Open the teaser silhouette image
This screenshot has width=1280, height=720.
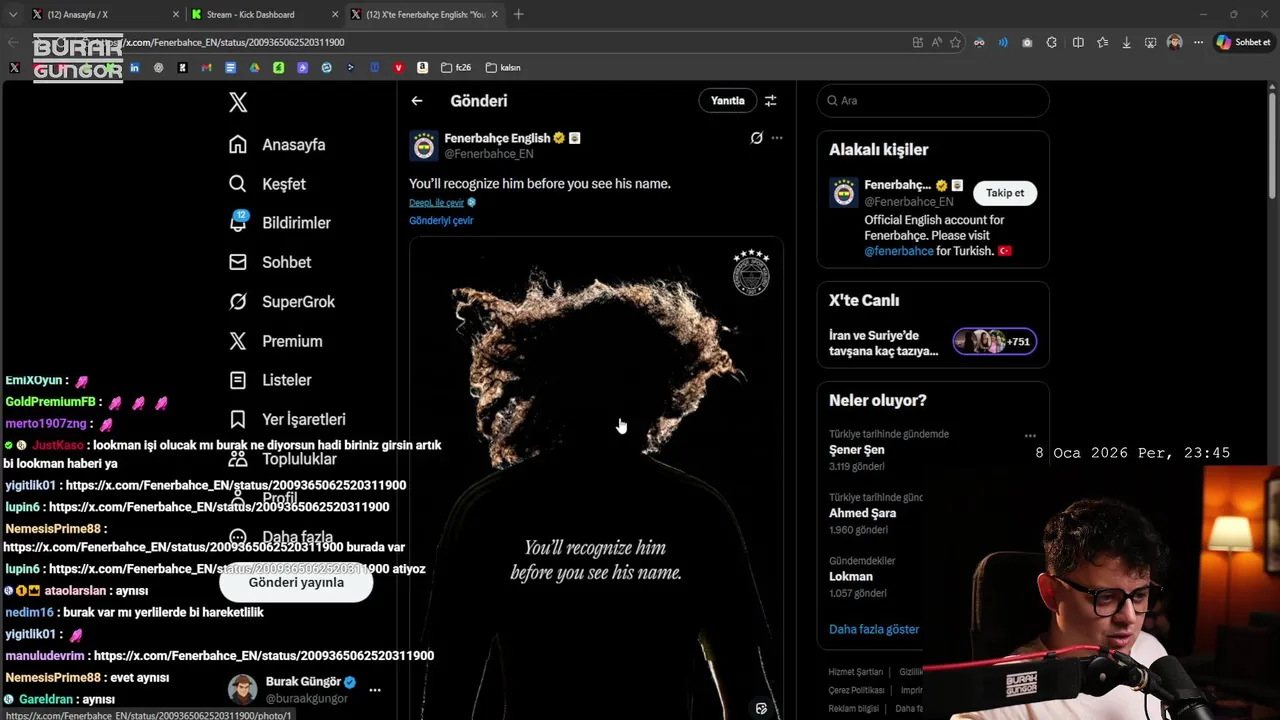pyautogui.click(x=596, y=478)
